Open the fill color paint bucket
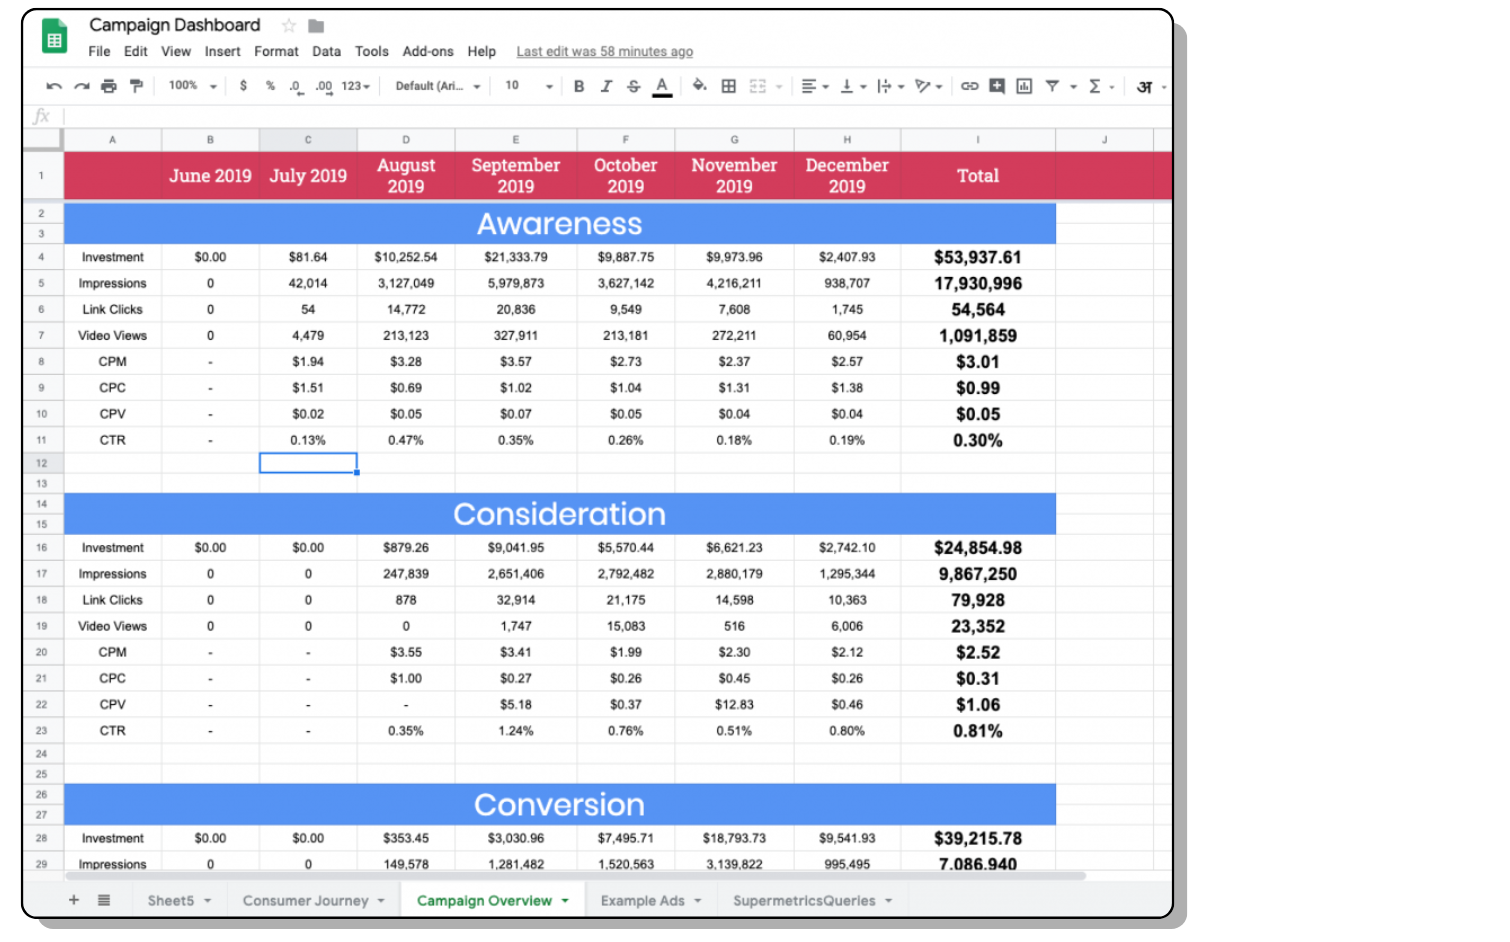The width and height of the screenshot is (1510, 942). click(x=699, y=86)
